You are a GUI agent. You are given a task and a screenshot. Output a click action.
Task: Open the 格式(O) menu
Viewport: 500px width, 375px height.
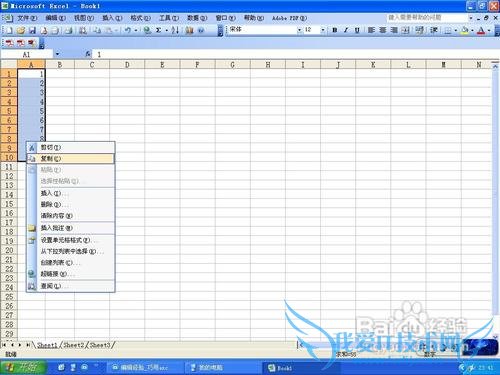tap(140, 18)
